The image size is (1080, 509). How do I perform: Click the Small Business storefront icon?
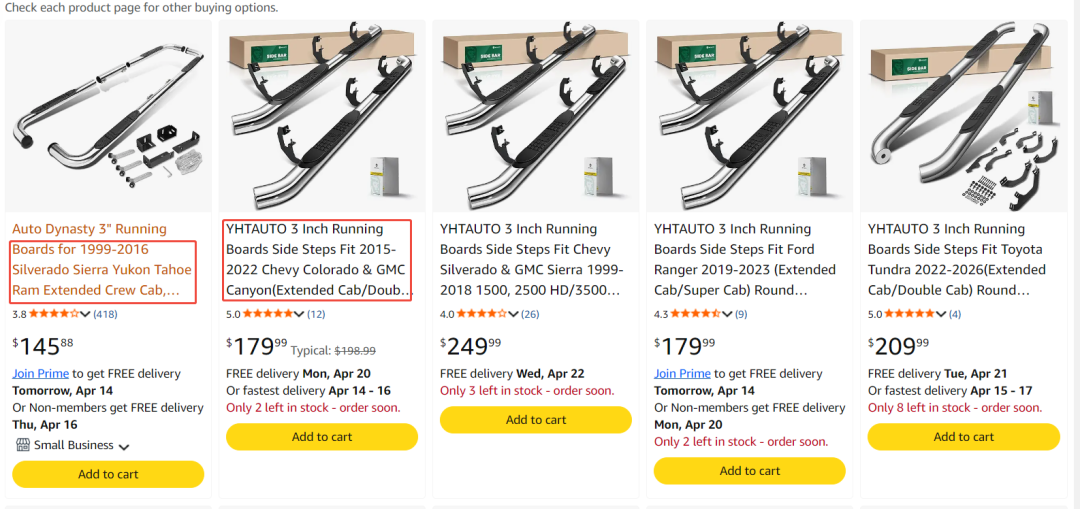22,445
